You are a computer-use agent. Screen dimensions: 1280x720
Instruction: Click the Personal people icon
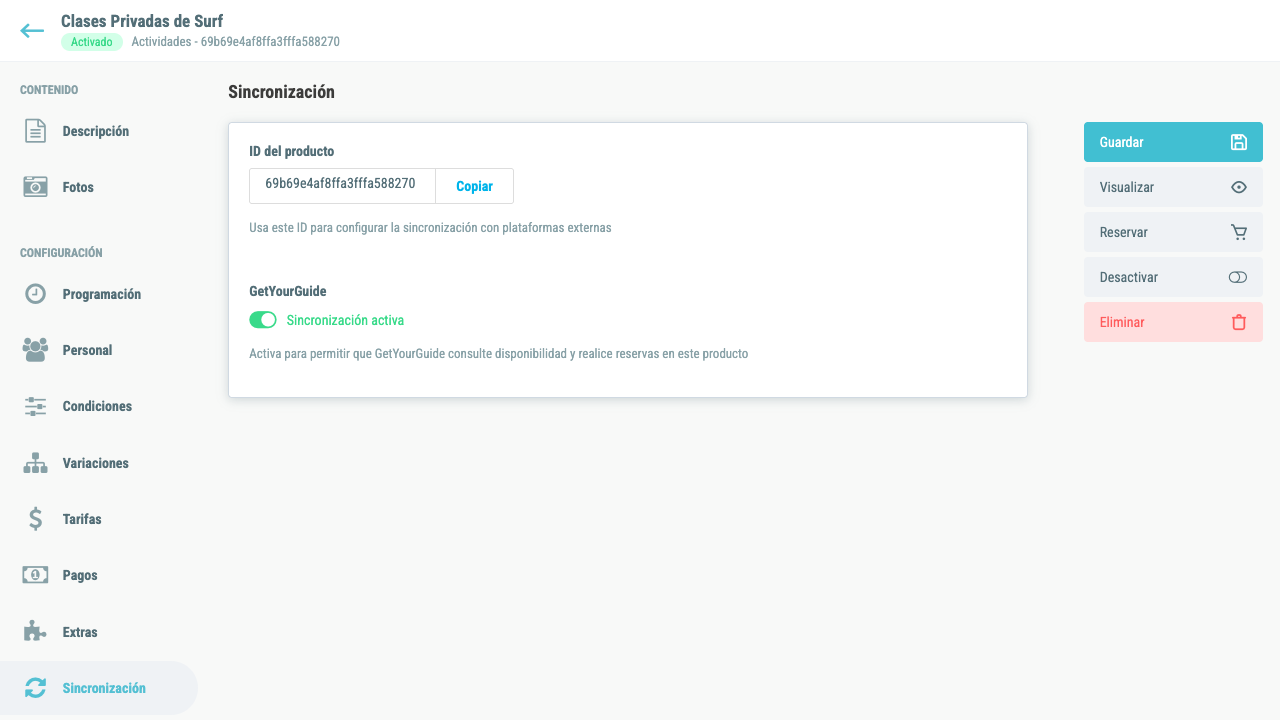(35, 350)
